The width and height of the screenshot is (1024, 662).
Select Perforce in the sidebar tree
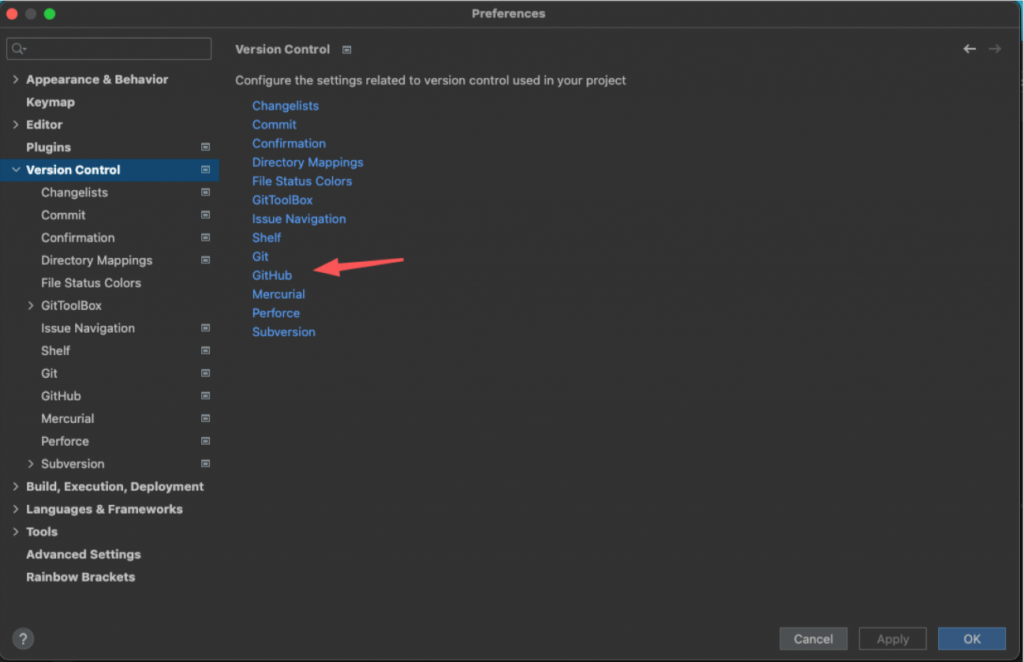[65, 441]
